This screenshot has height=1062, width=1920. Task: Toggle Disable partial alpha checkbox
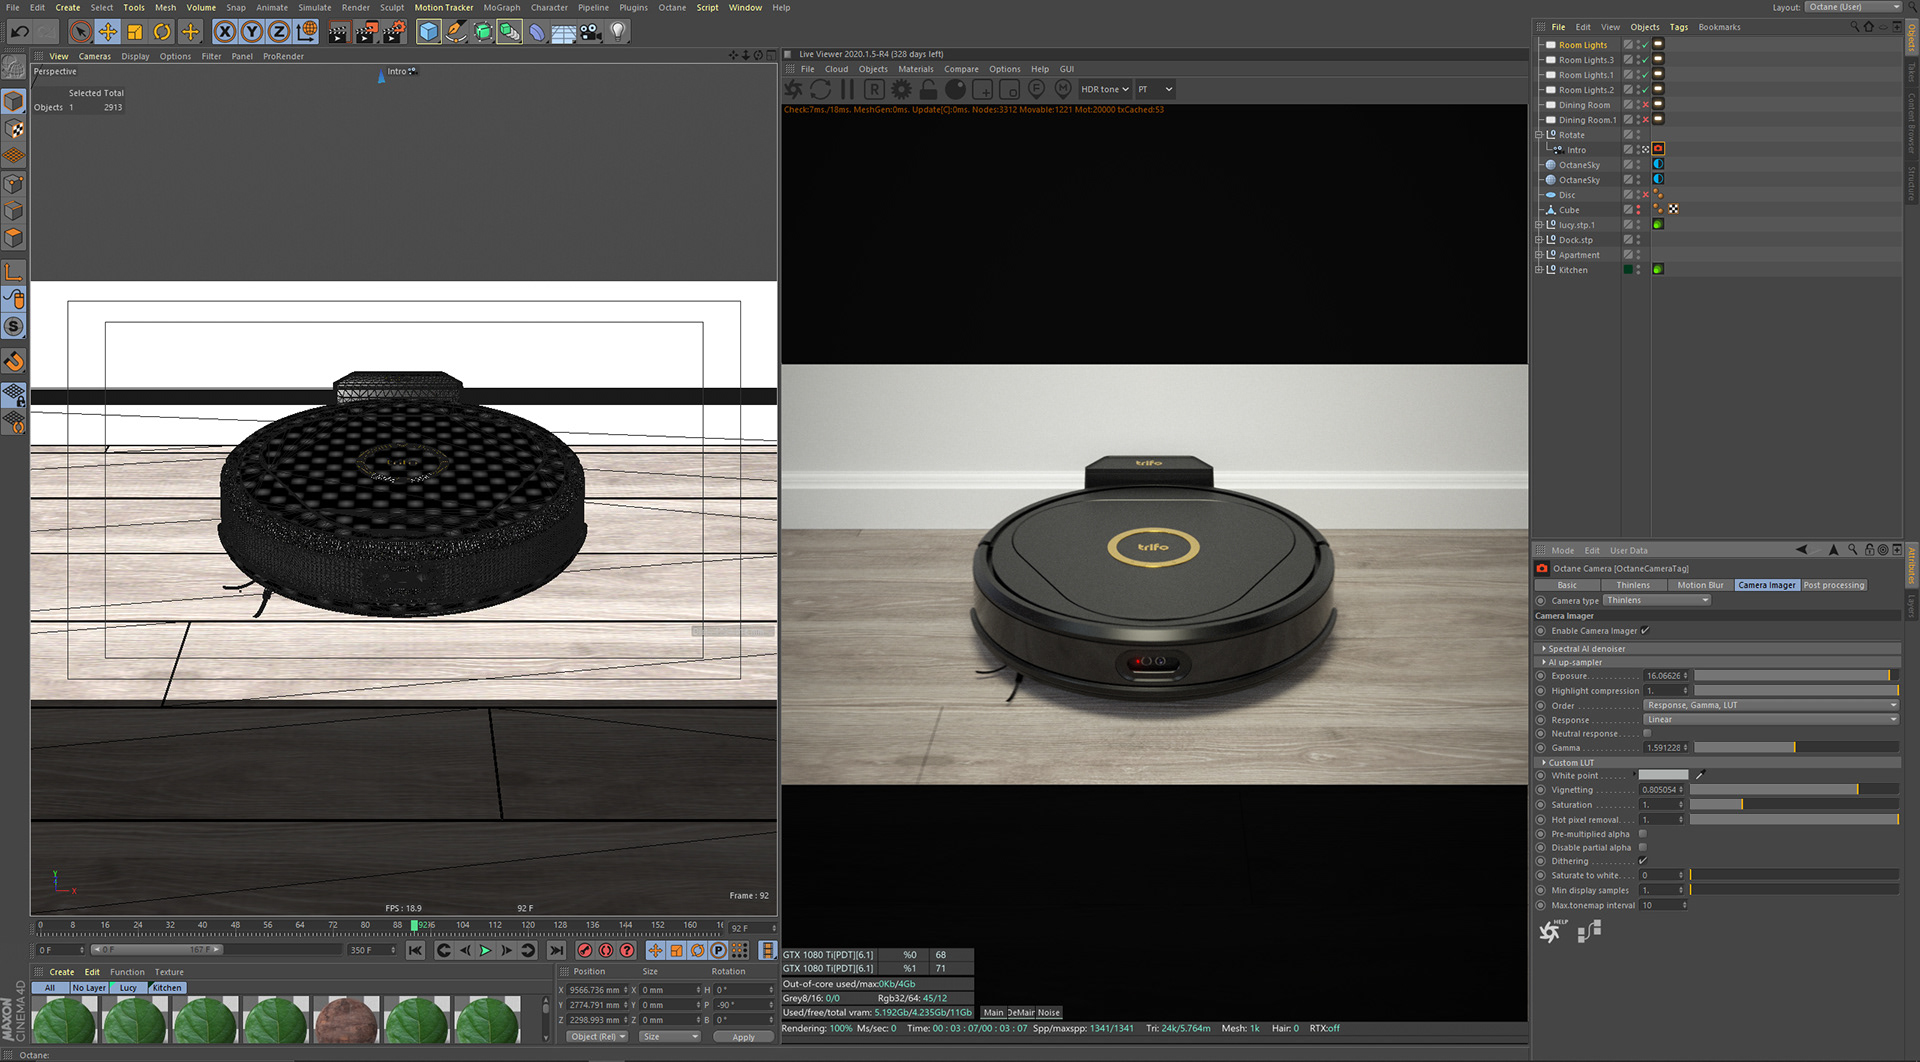[1642, 848]
